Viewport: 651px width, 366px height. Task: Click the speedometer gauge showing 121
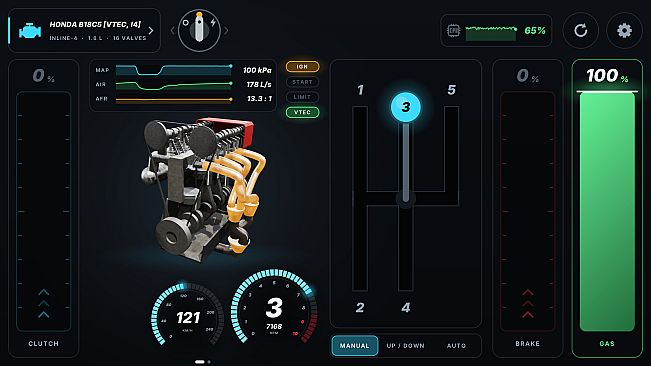188,315
